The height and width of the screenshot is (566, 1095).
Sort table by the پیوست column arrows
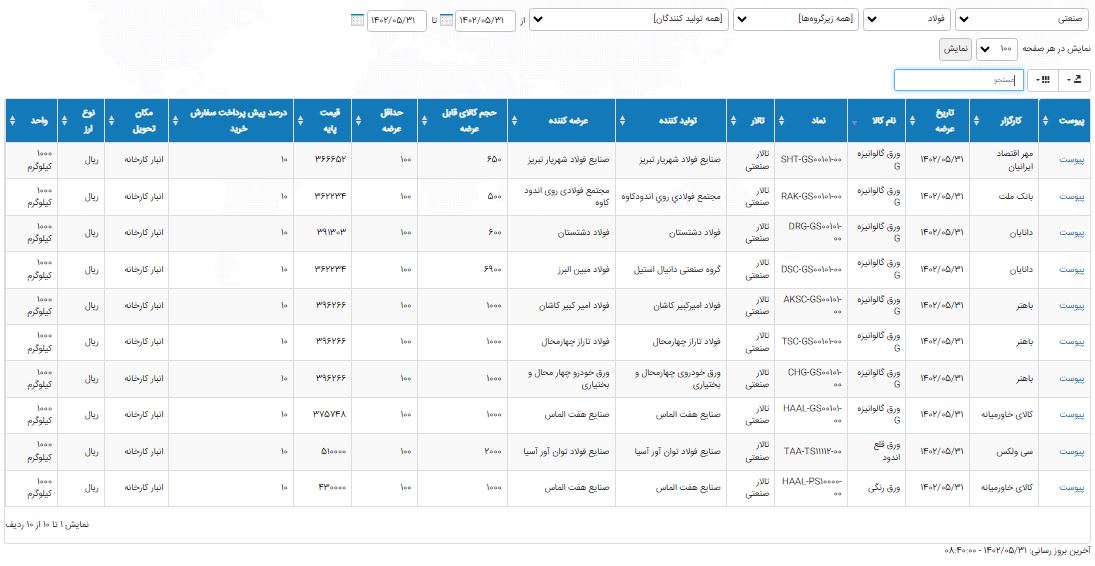[x=1045, y=120]
